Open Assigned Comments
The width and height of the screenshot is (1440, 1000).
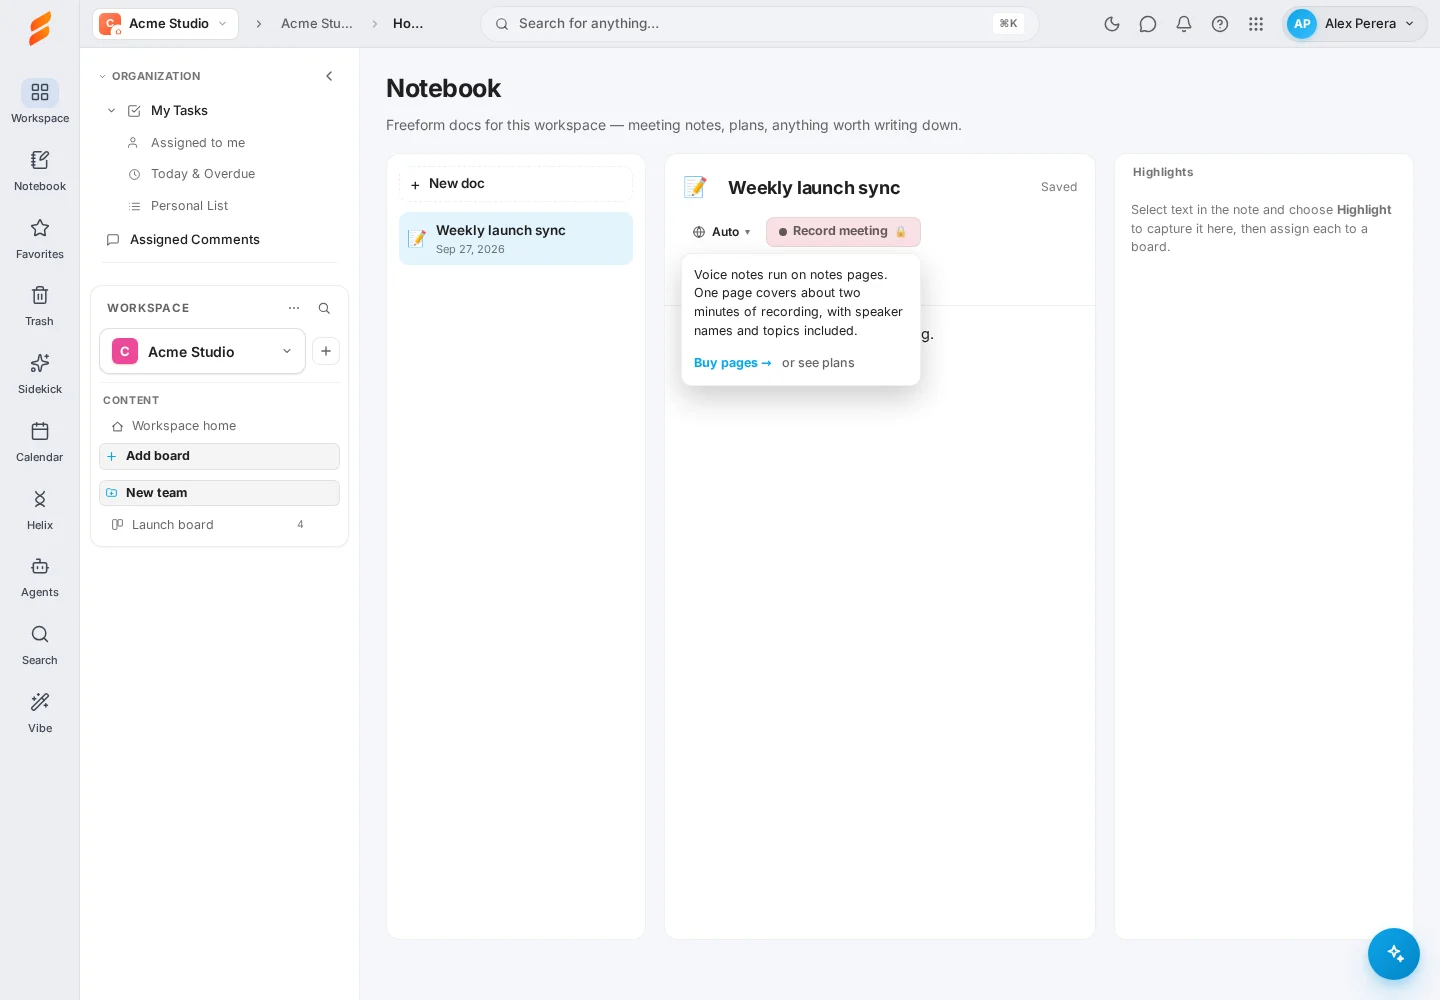pyautogui.click(x=195, y=240)
